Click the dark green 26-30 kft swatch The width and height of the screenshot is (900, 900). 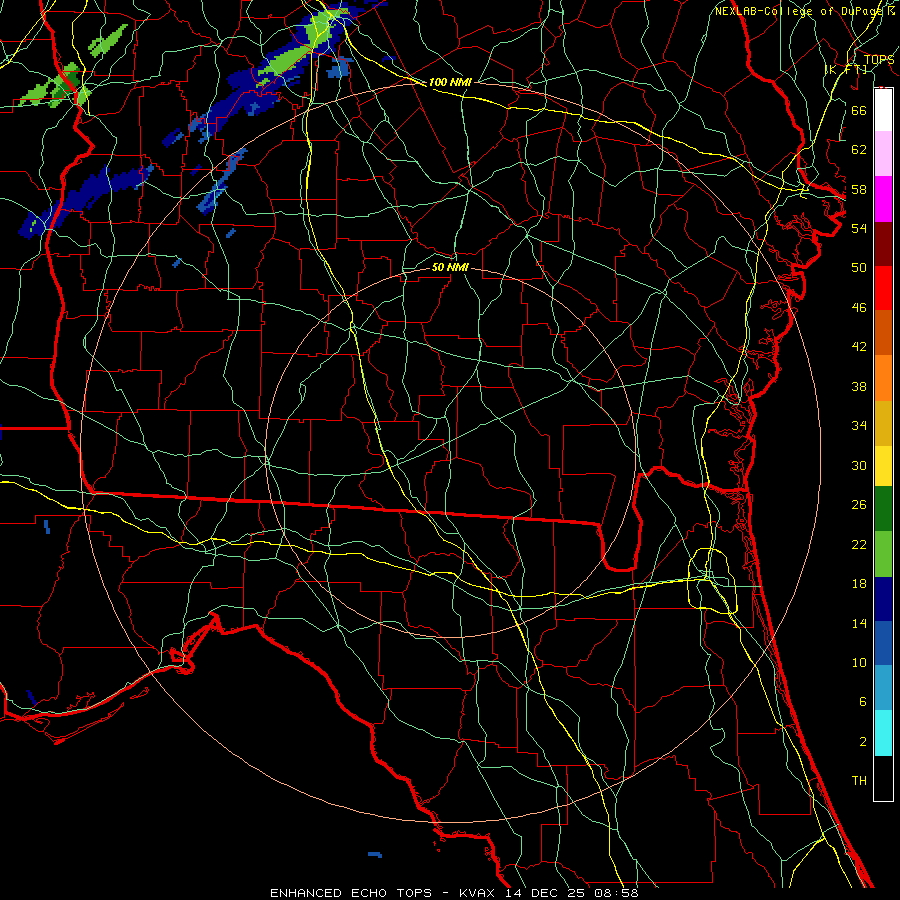click(883, 509)
